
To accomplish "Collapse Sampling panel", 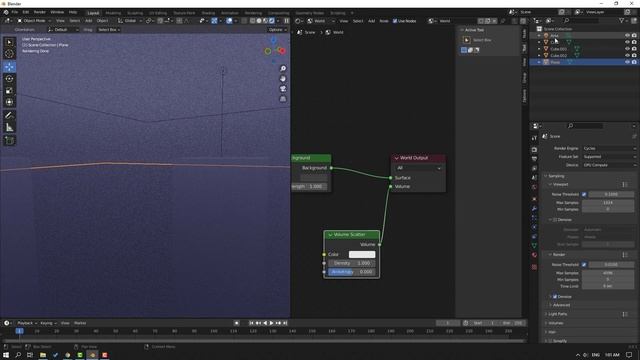I will pyautogui.click(x=556, y=176).
